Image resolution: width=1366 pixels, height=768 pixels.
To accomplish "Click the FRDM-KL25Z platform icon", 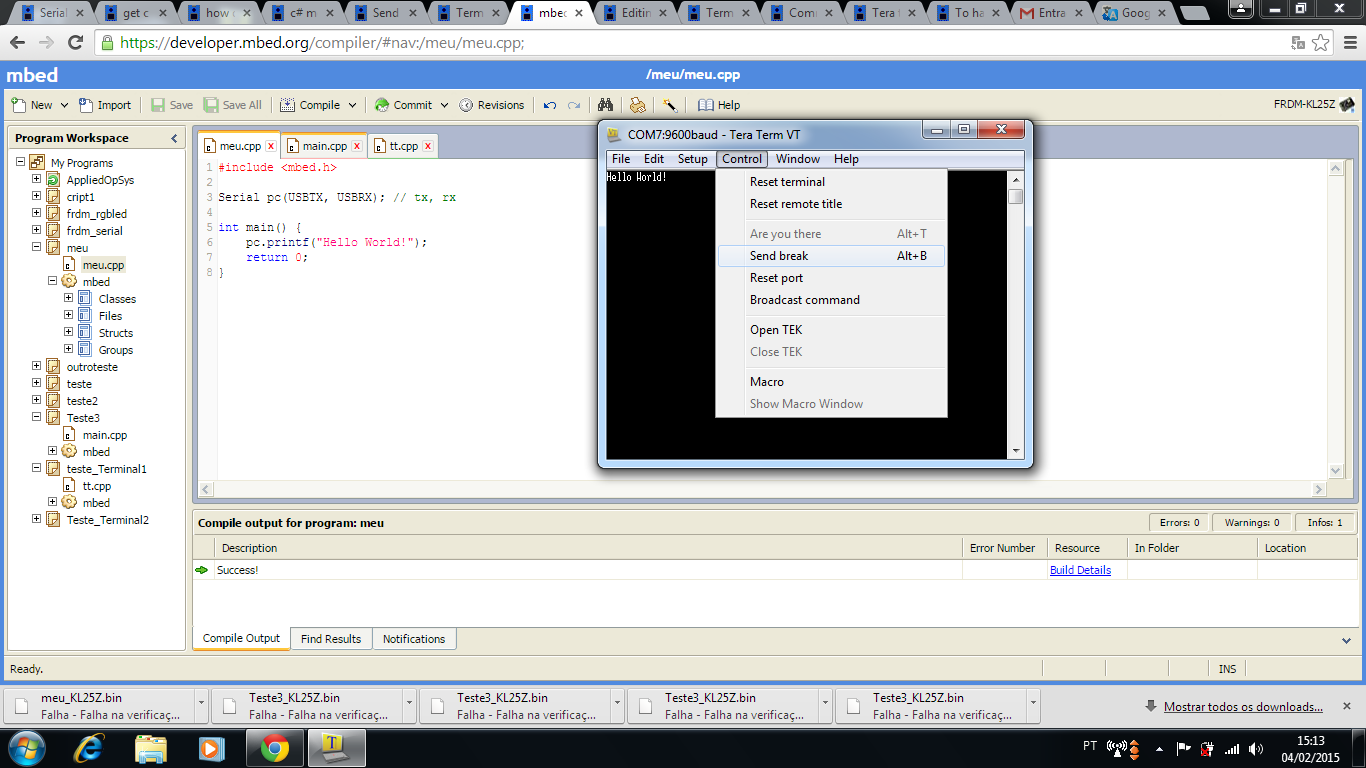I will pyautogui.click(x=1347, y=104).
